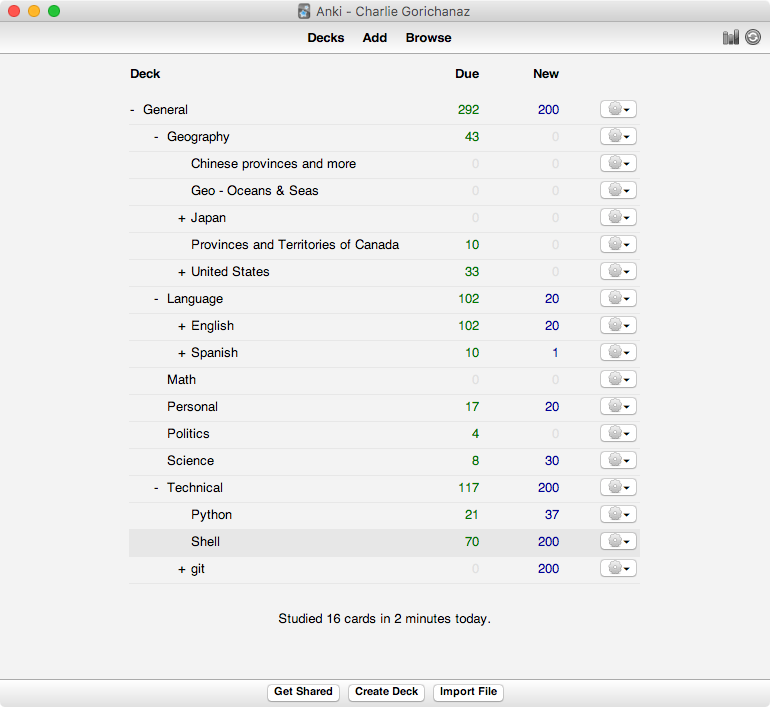Open the Python deck
770x707 pixels.
[211, 515]
